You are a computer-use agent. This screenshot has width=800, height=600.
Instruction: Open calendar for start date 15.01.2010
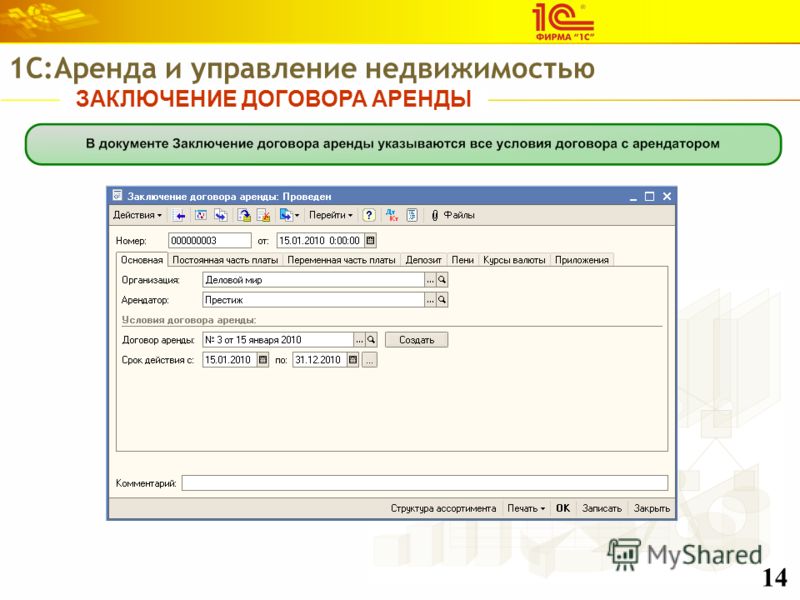[263, 360]
